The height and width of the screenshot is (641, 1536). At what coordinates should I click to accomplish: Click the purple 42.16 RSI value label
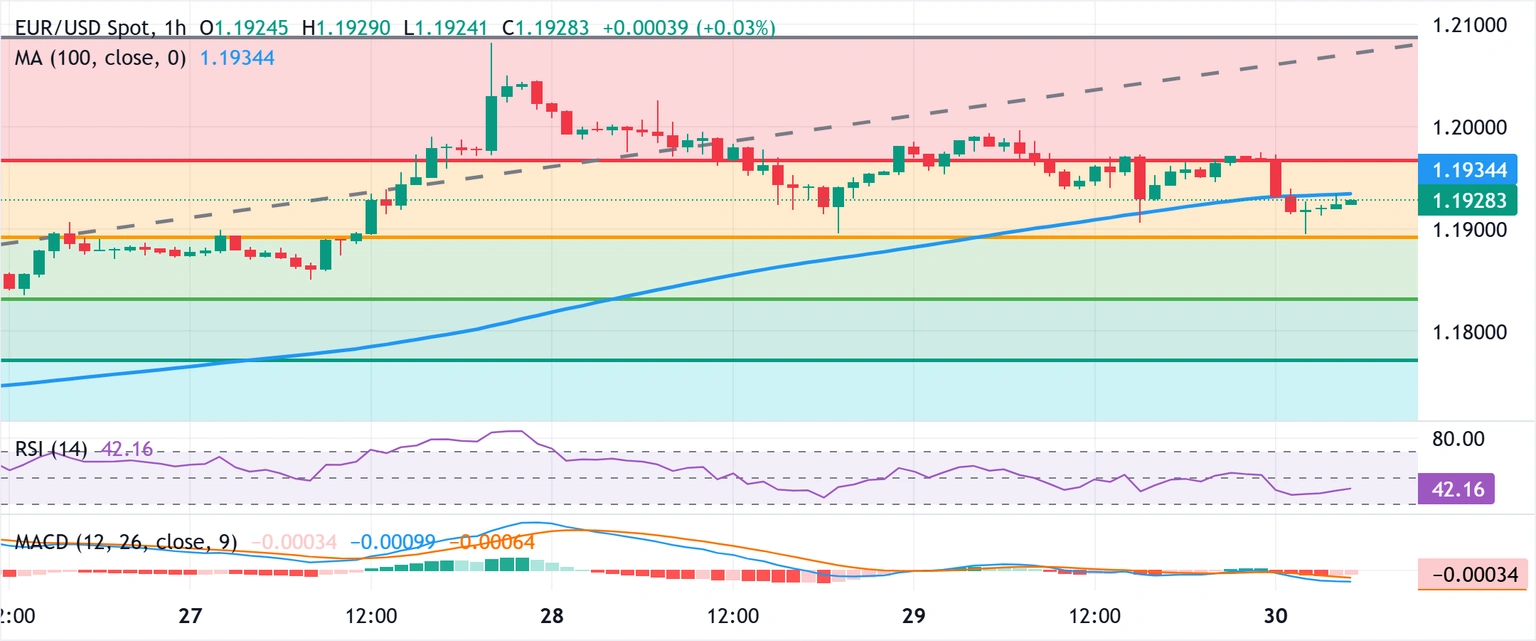click(1457, 490)
